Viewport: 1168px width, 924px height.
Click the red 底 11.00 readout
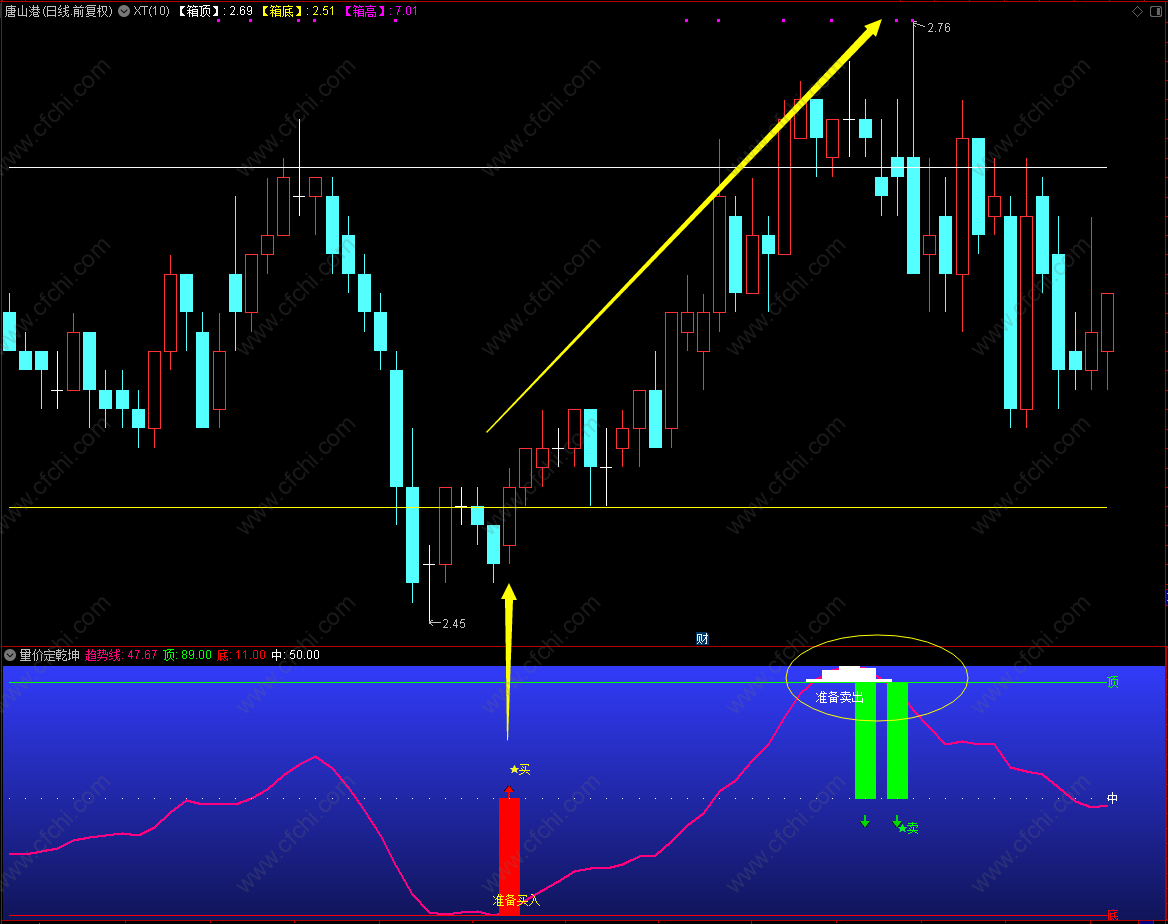(x=241, y=655)
